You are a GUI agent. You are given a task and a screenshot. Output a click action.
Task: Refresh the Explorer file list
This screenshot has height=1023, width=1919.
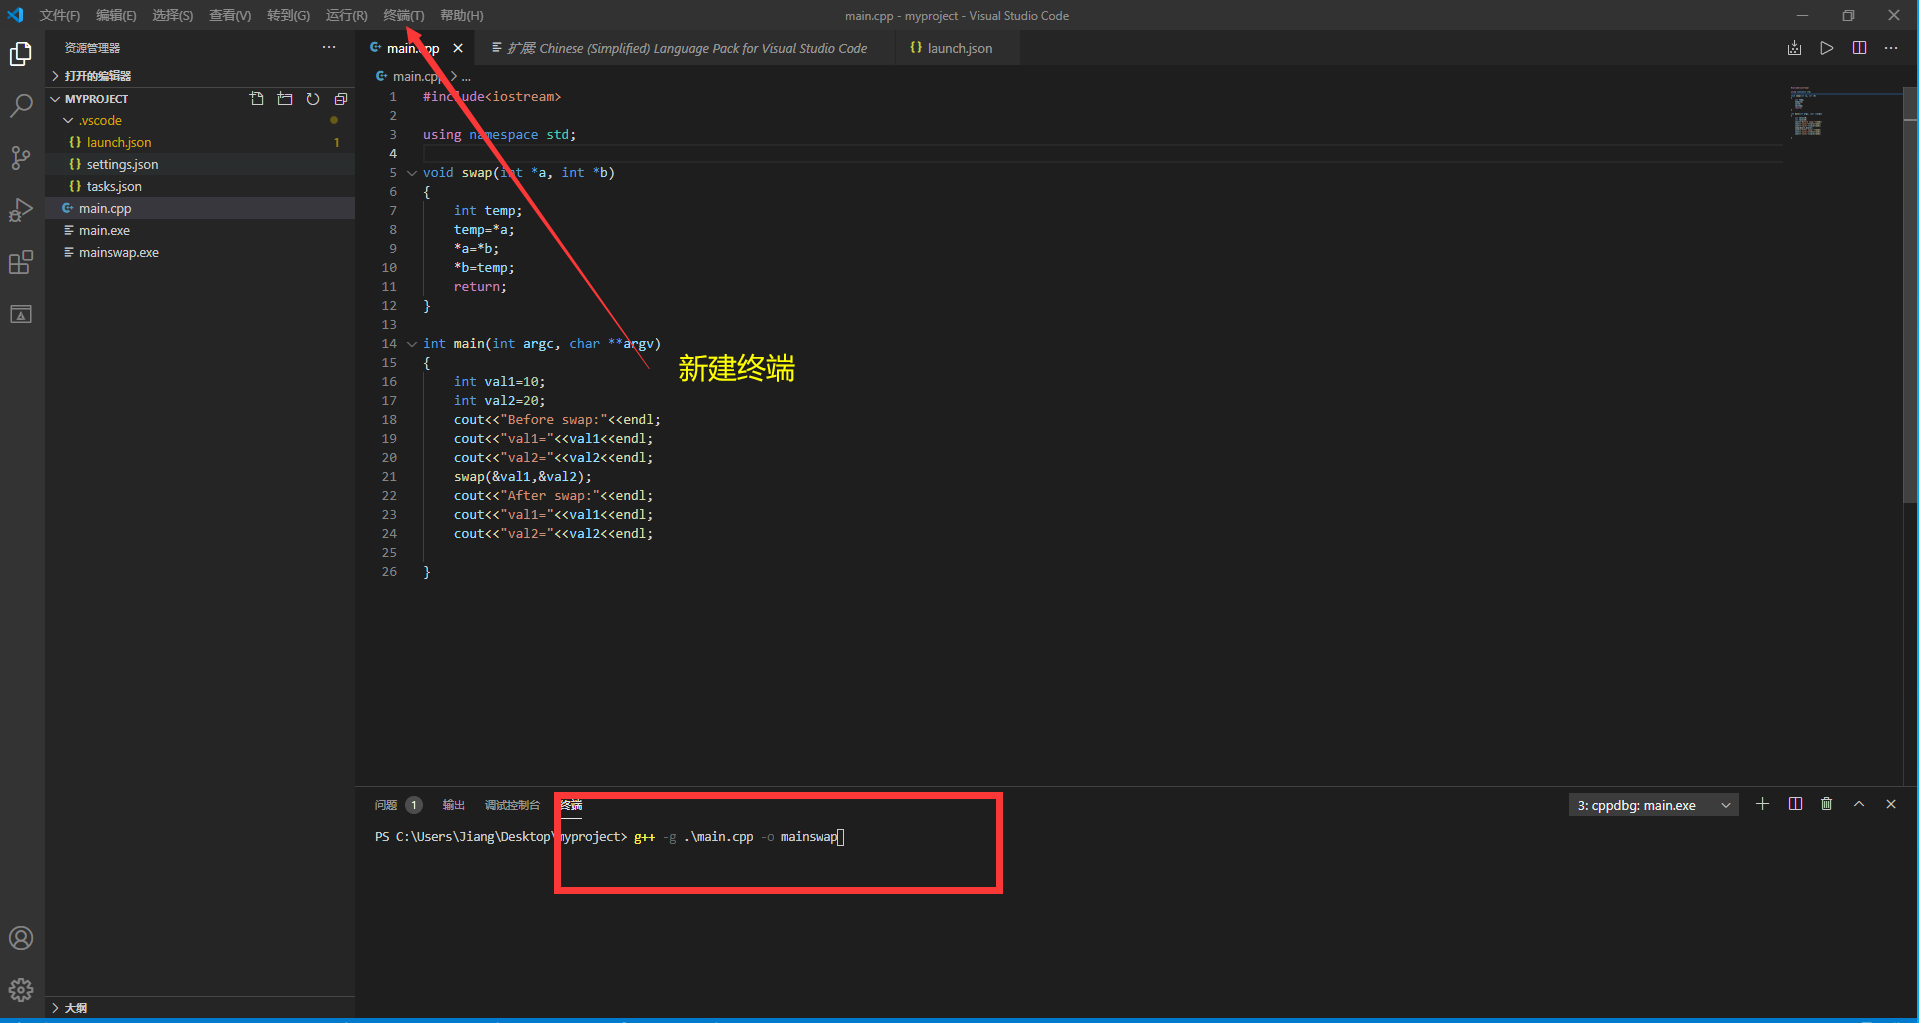coord(313,98)
